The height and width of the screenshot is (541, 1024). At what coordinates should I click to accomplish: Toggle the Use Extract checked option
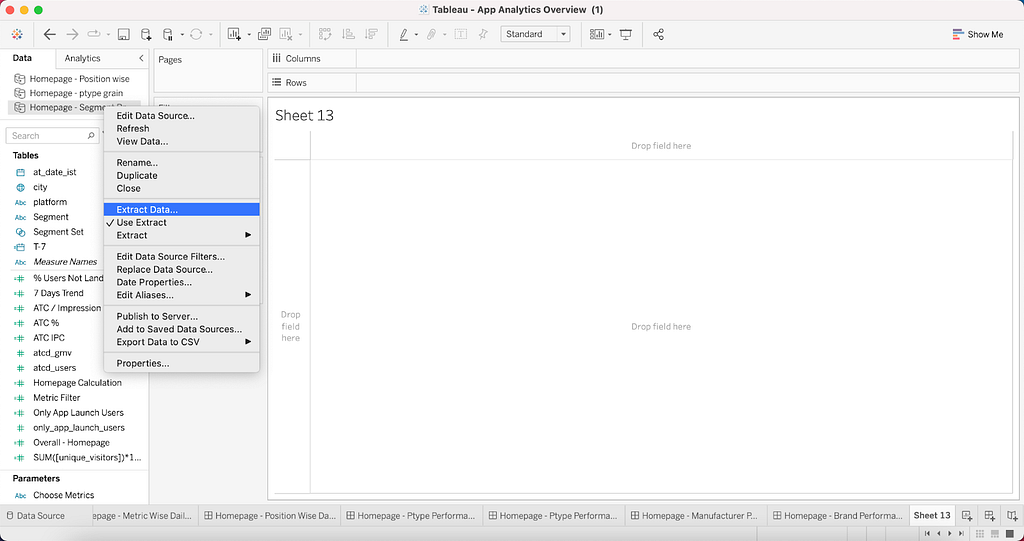click(x=141, y=222)
